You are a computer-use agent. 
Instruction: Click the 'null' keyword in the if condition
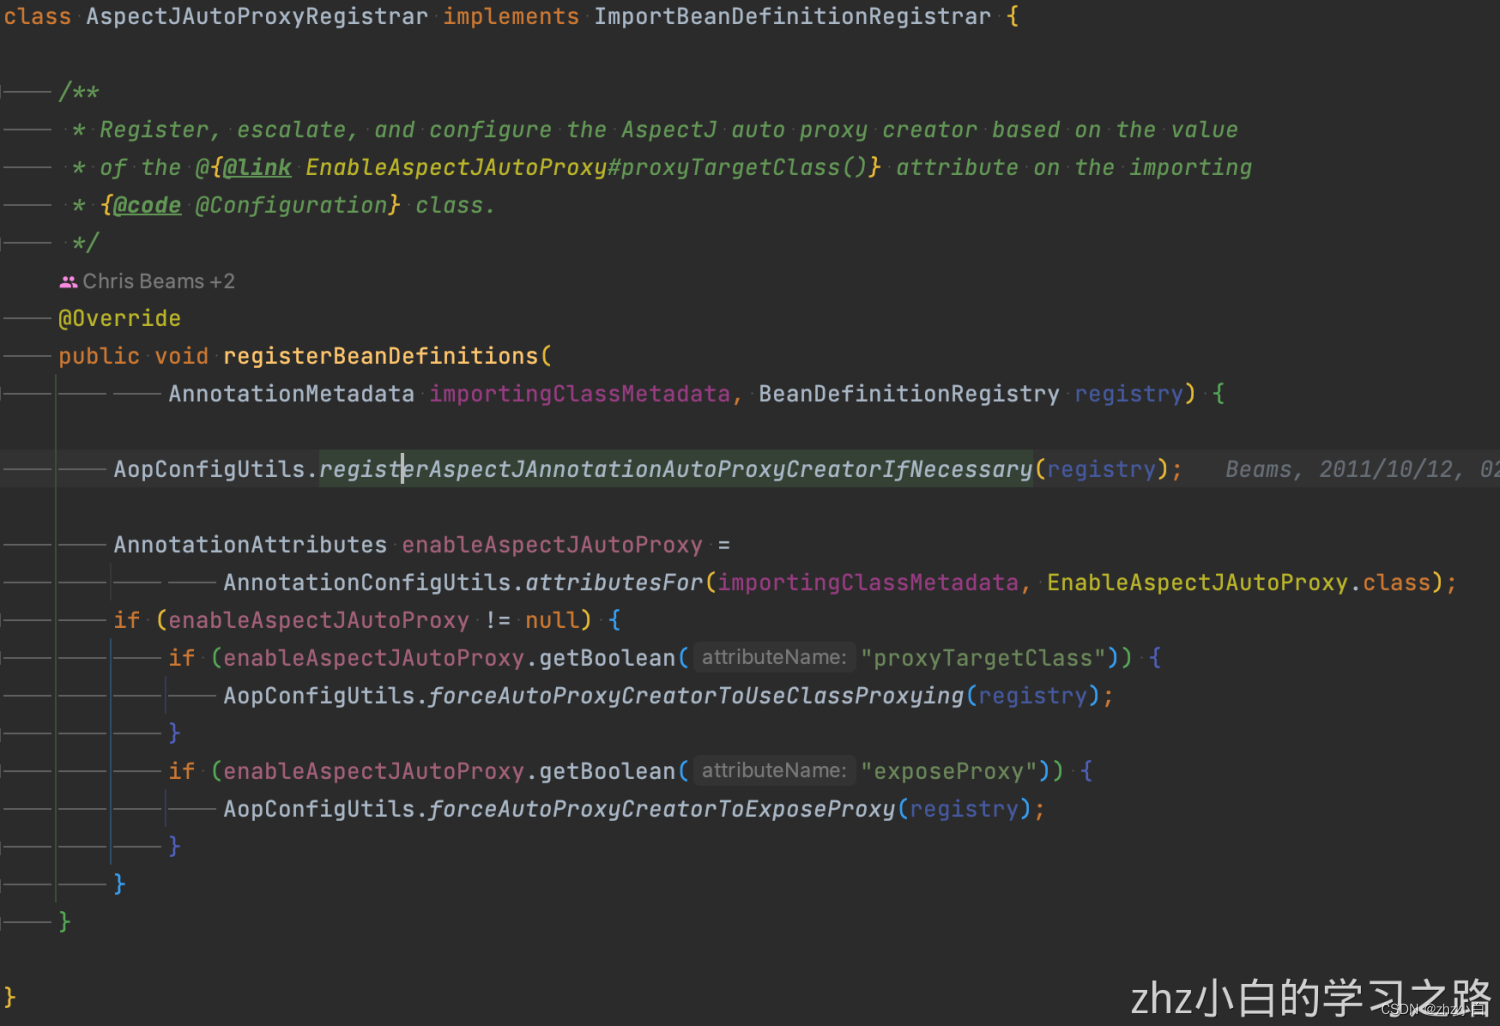[x=552, y=621]
